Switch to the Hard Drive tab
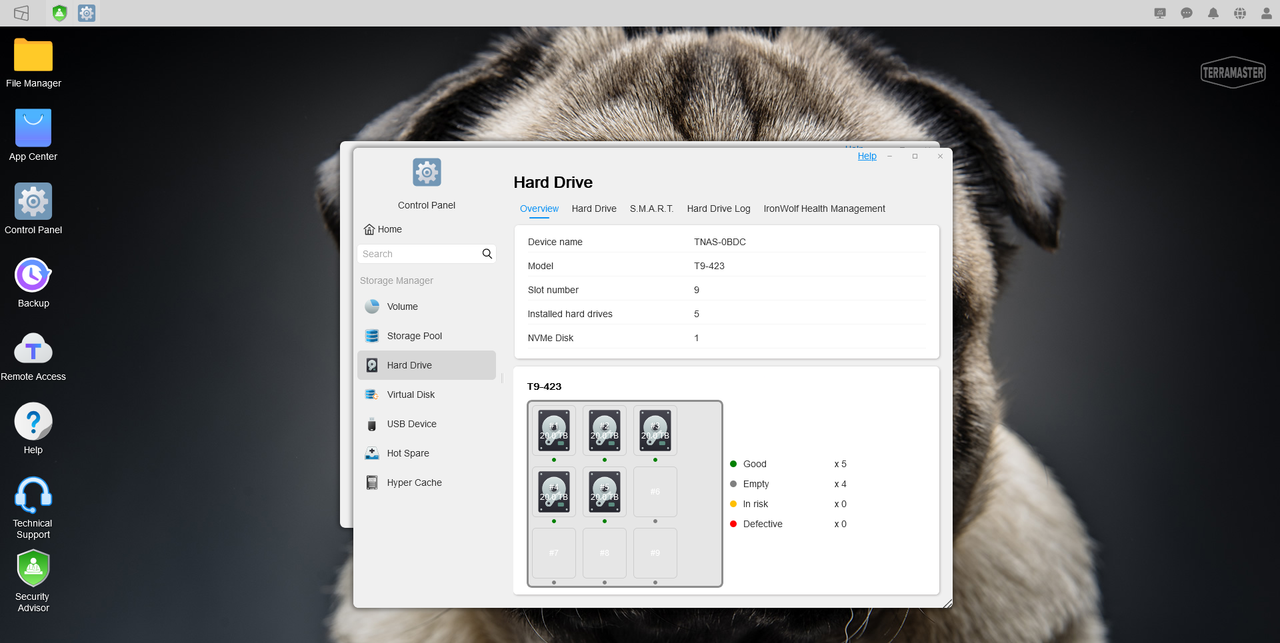 594,209
